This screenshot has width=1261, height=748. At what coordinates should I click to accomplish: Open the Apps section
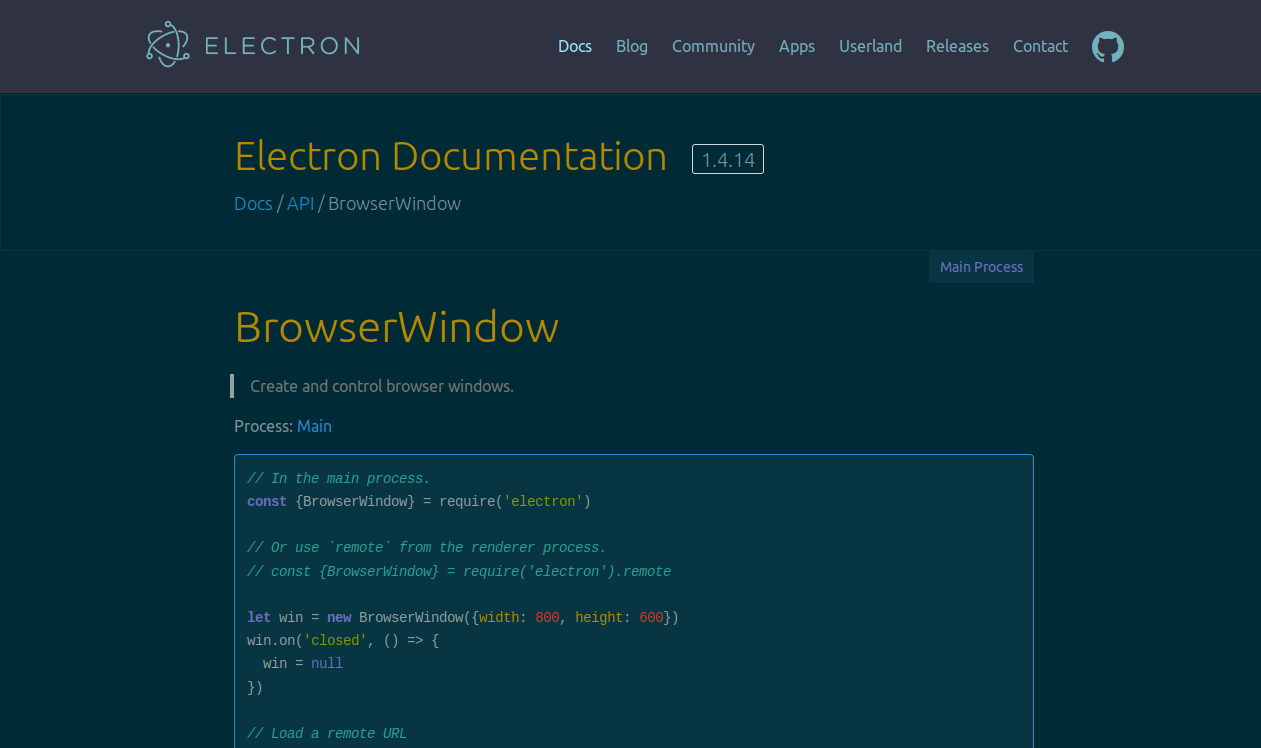pyautogui.click(x=797, y=46)
